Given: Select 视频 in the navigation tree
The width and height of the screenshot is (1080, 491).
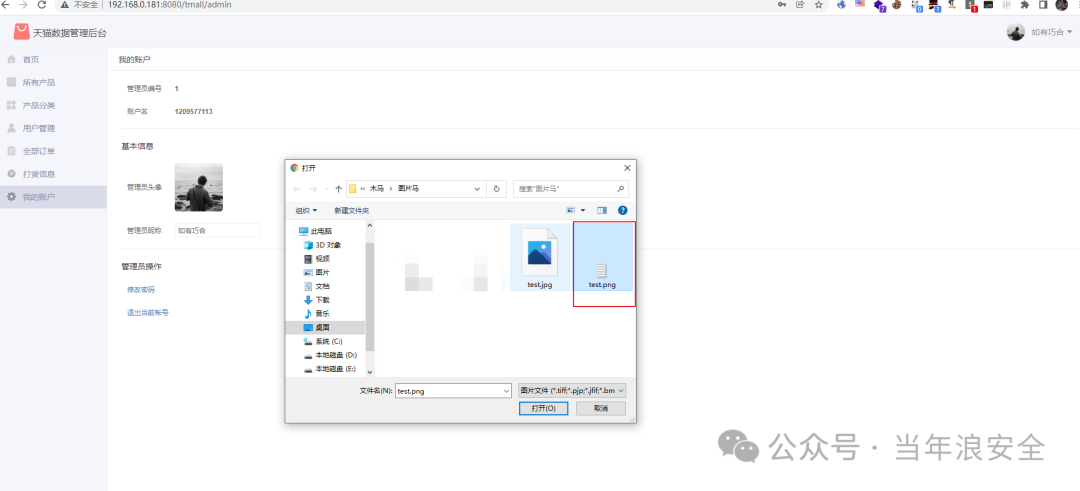Looking at the screenshot, I should pyautogui.click(x=317, y=259).
